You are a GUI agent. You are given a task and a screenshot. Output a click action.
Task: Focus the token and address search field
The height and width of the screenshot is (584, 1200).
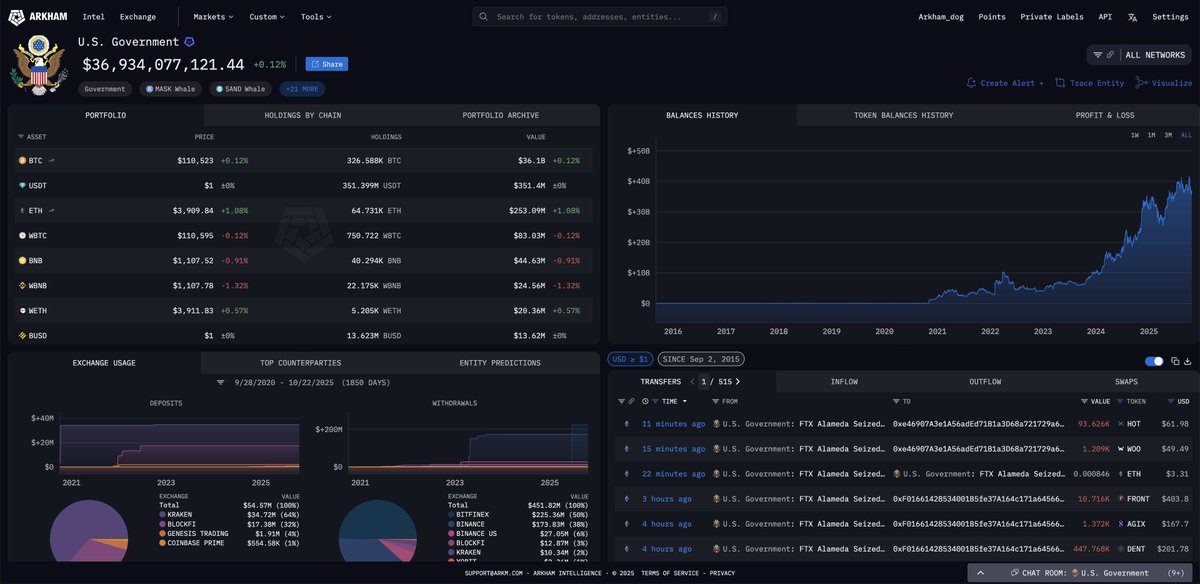[600, 17]
